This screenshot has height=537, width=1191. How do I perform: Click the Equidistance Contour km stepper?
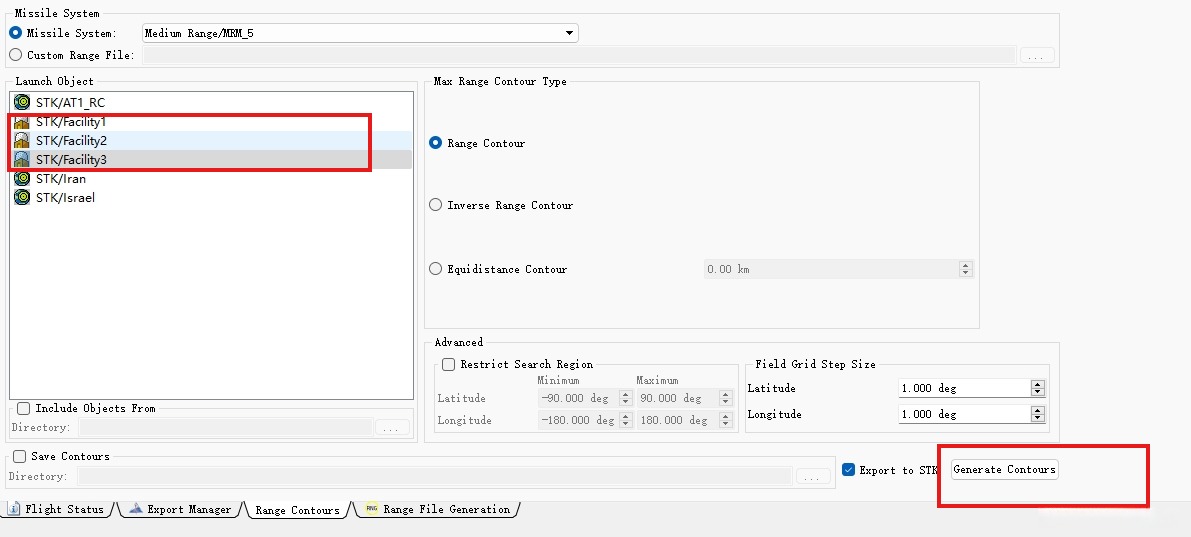click(x=966, y=269)
